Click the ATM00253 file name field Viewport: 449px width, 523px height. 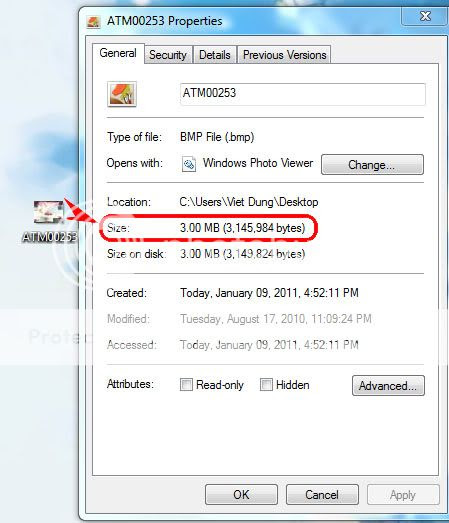point(303,94)
